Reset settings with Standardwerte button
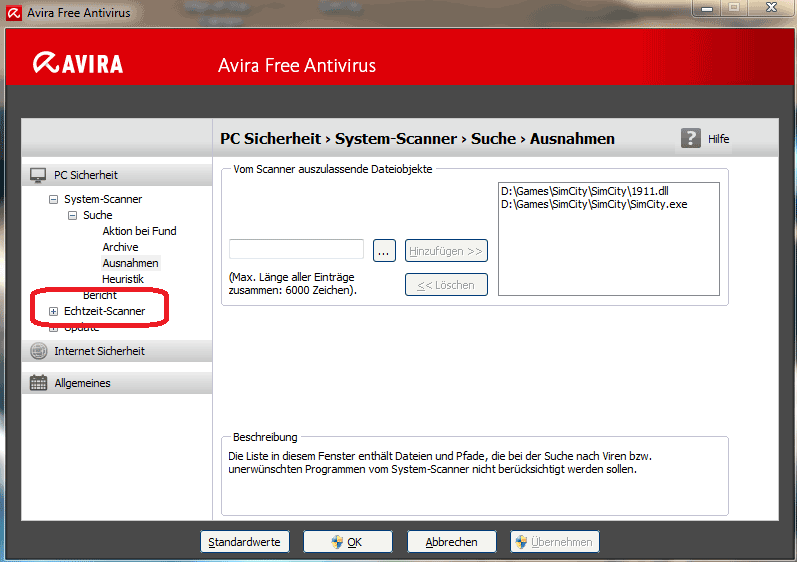The width and height of the screenshot is (797, 562). (x=244, y=542)
